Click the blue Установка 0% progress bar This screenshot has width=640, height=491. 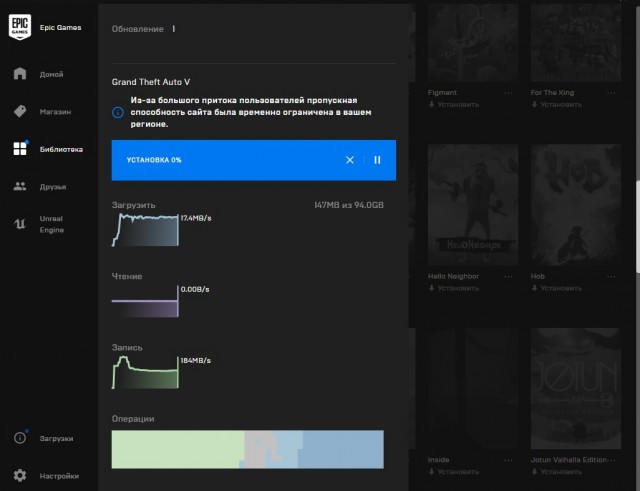(x=253, y=160)
